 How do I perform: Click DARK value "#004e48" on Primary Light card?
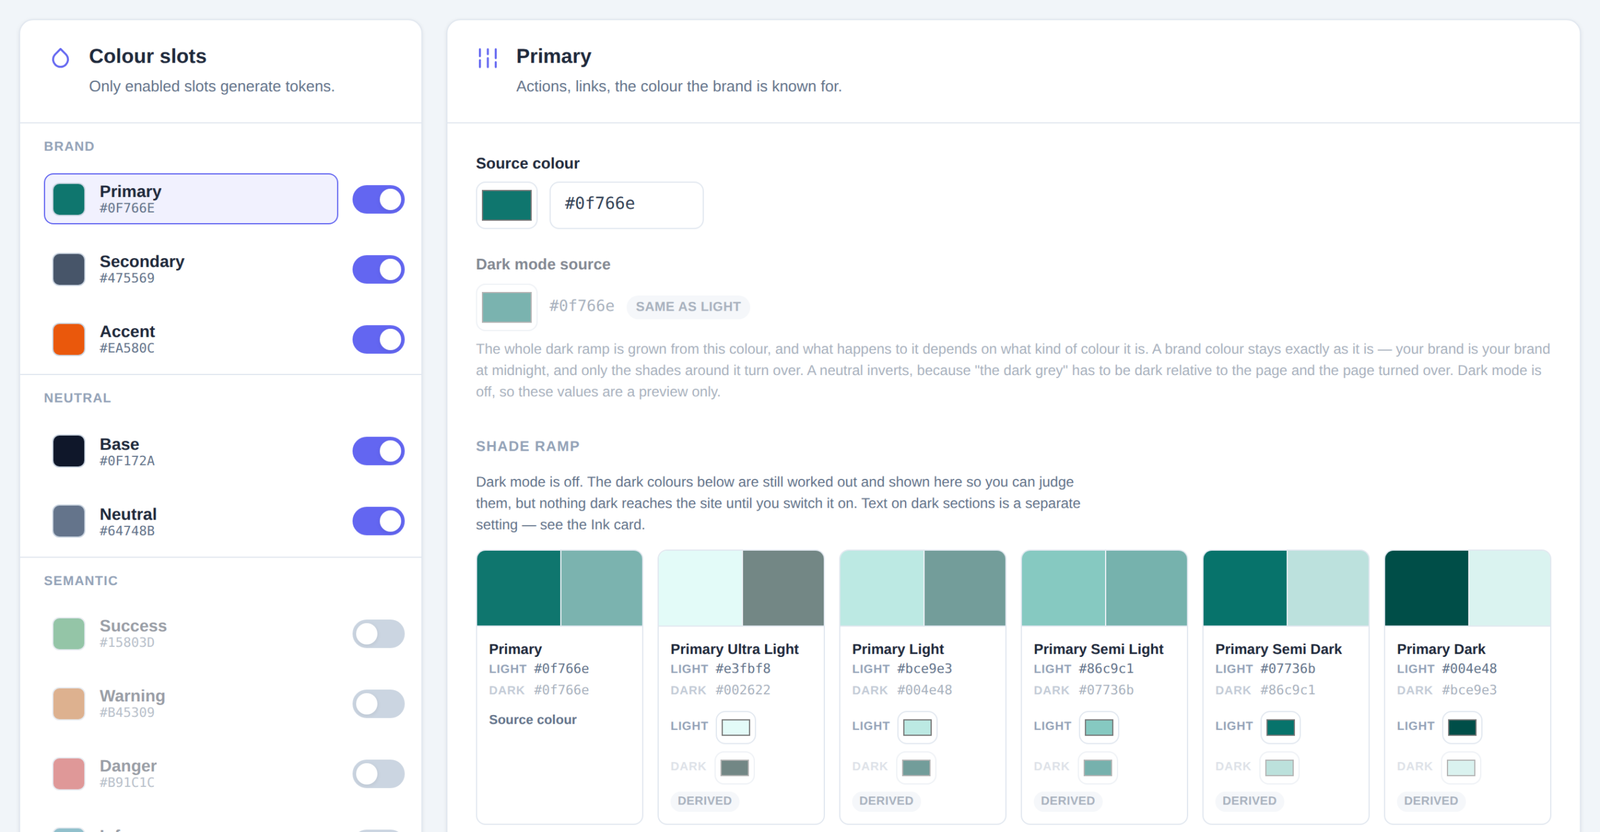[925, 690]
